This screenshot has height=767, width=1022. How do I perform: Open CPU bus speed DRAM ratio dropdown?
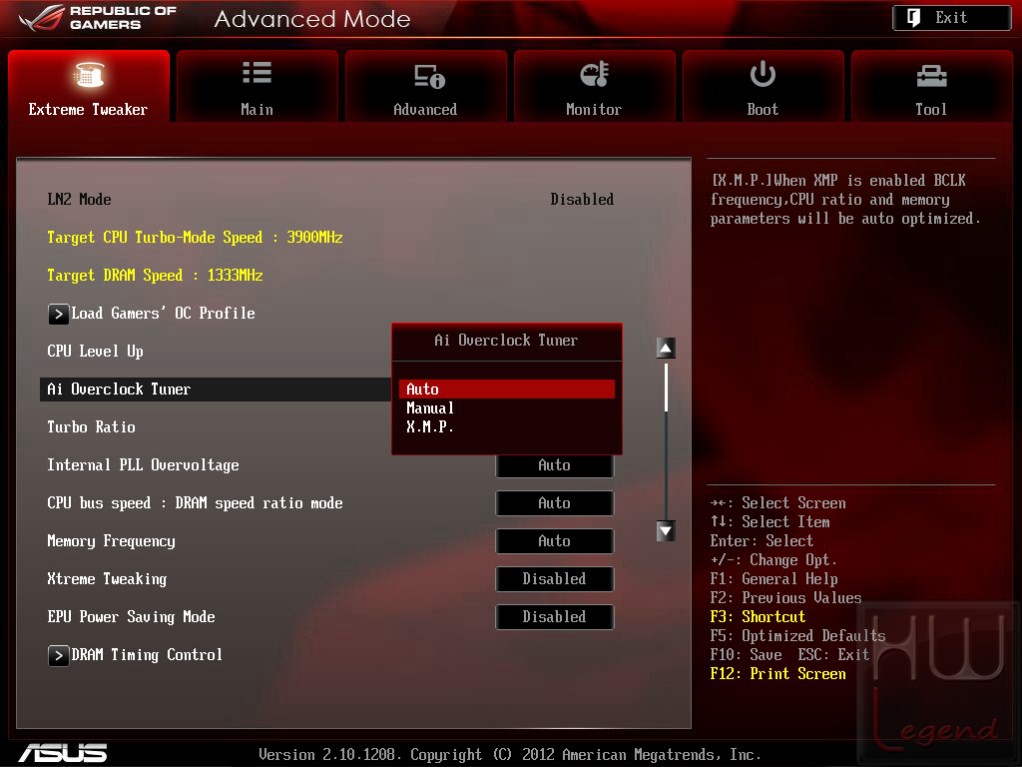(x=555, y=503)
